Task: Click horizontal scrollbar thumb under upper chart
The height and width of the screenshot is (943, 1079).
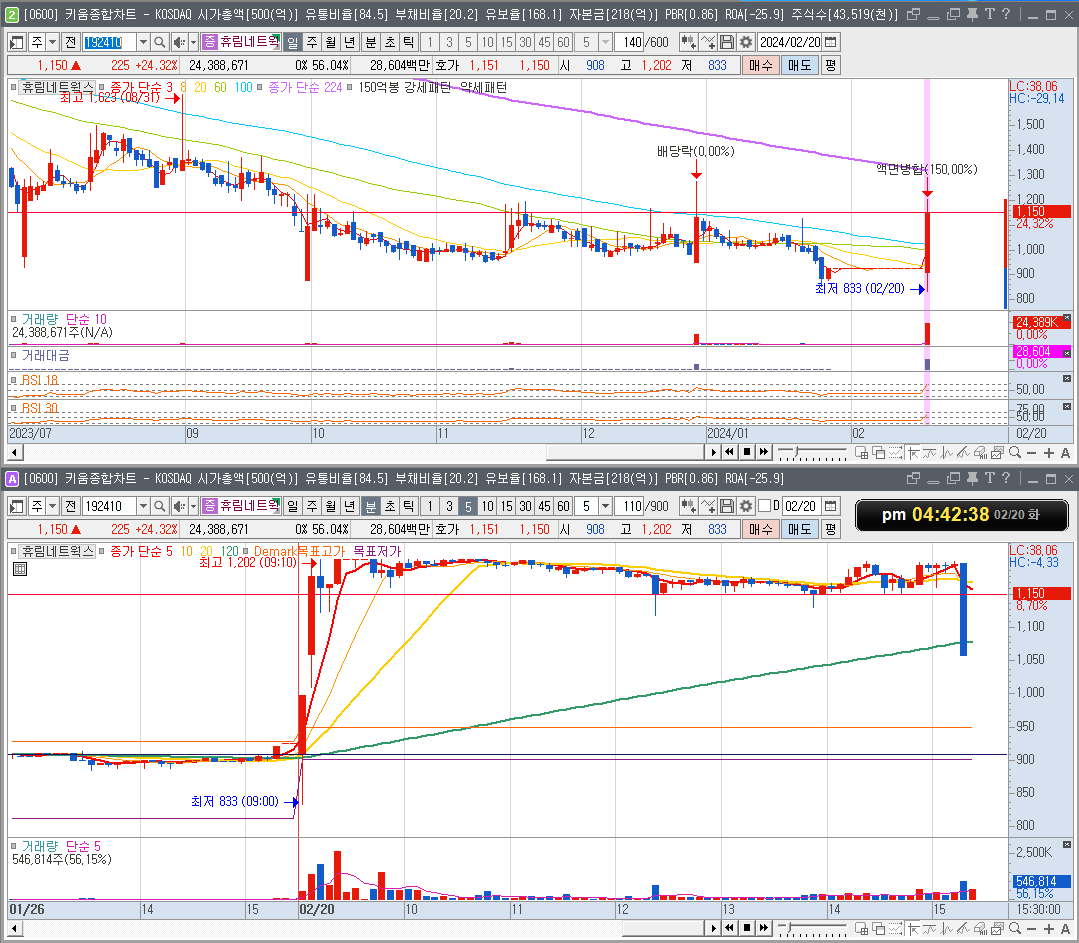Action: pyautogui.click(x=625, y=452)
